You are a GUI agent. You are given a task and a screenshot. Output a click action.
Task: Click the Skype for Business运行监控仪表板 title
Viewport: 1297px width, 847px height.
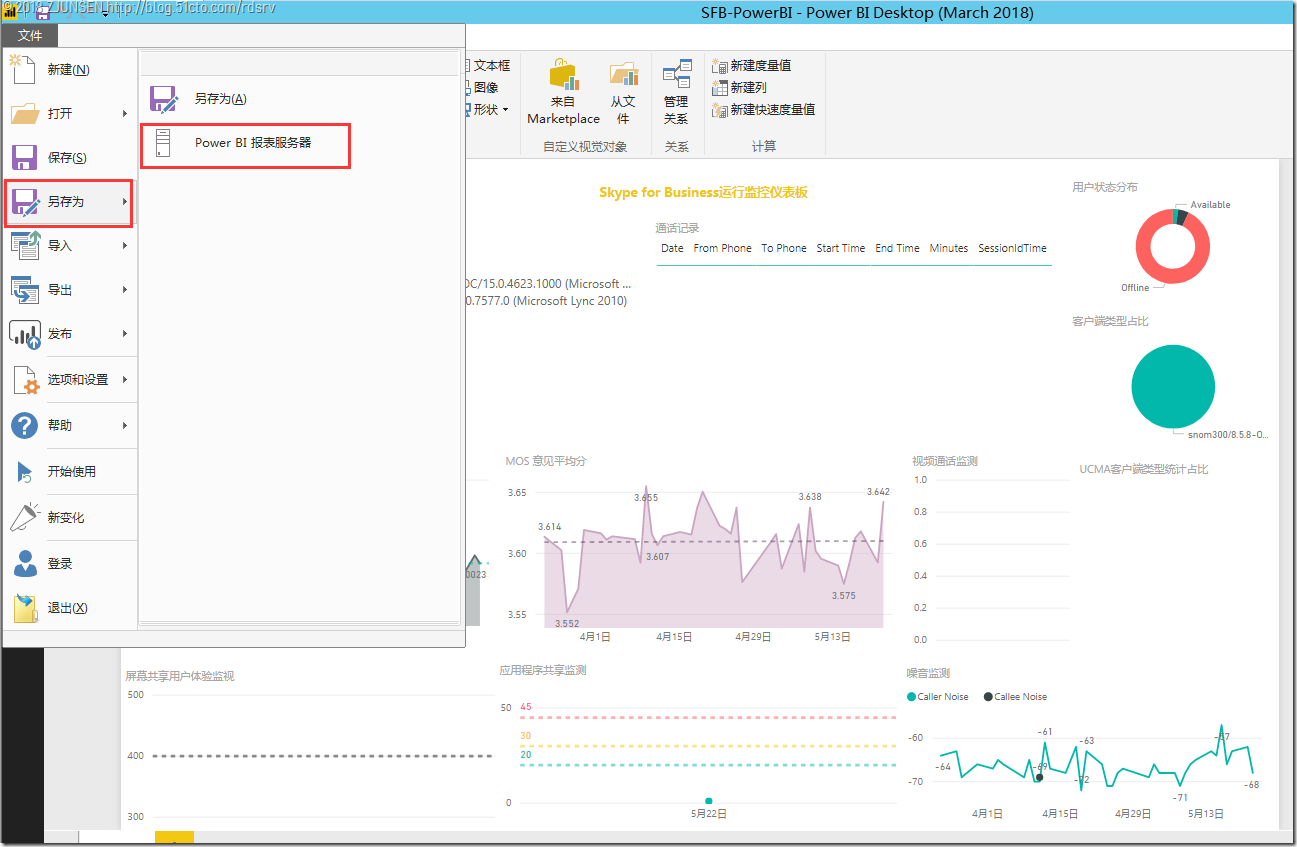(x=703, y=192)
